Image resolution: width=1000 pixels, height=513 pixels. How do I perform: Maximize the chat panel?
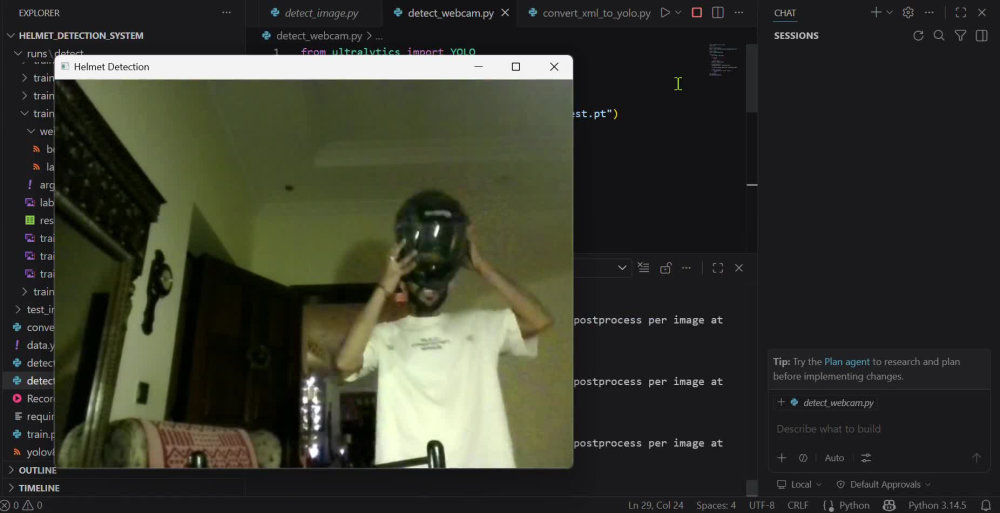960,13
